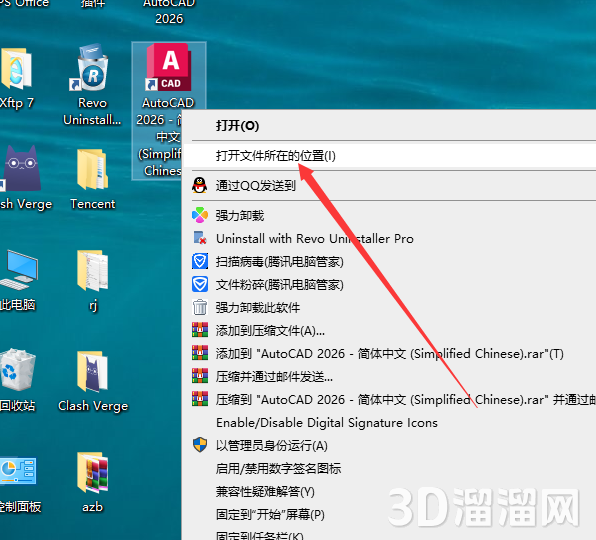Select the Recycle Bin (回收站) icon
Viewport: 596px width, 540px height.
(18, 370)
